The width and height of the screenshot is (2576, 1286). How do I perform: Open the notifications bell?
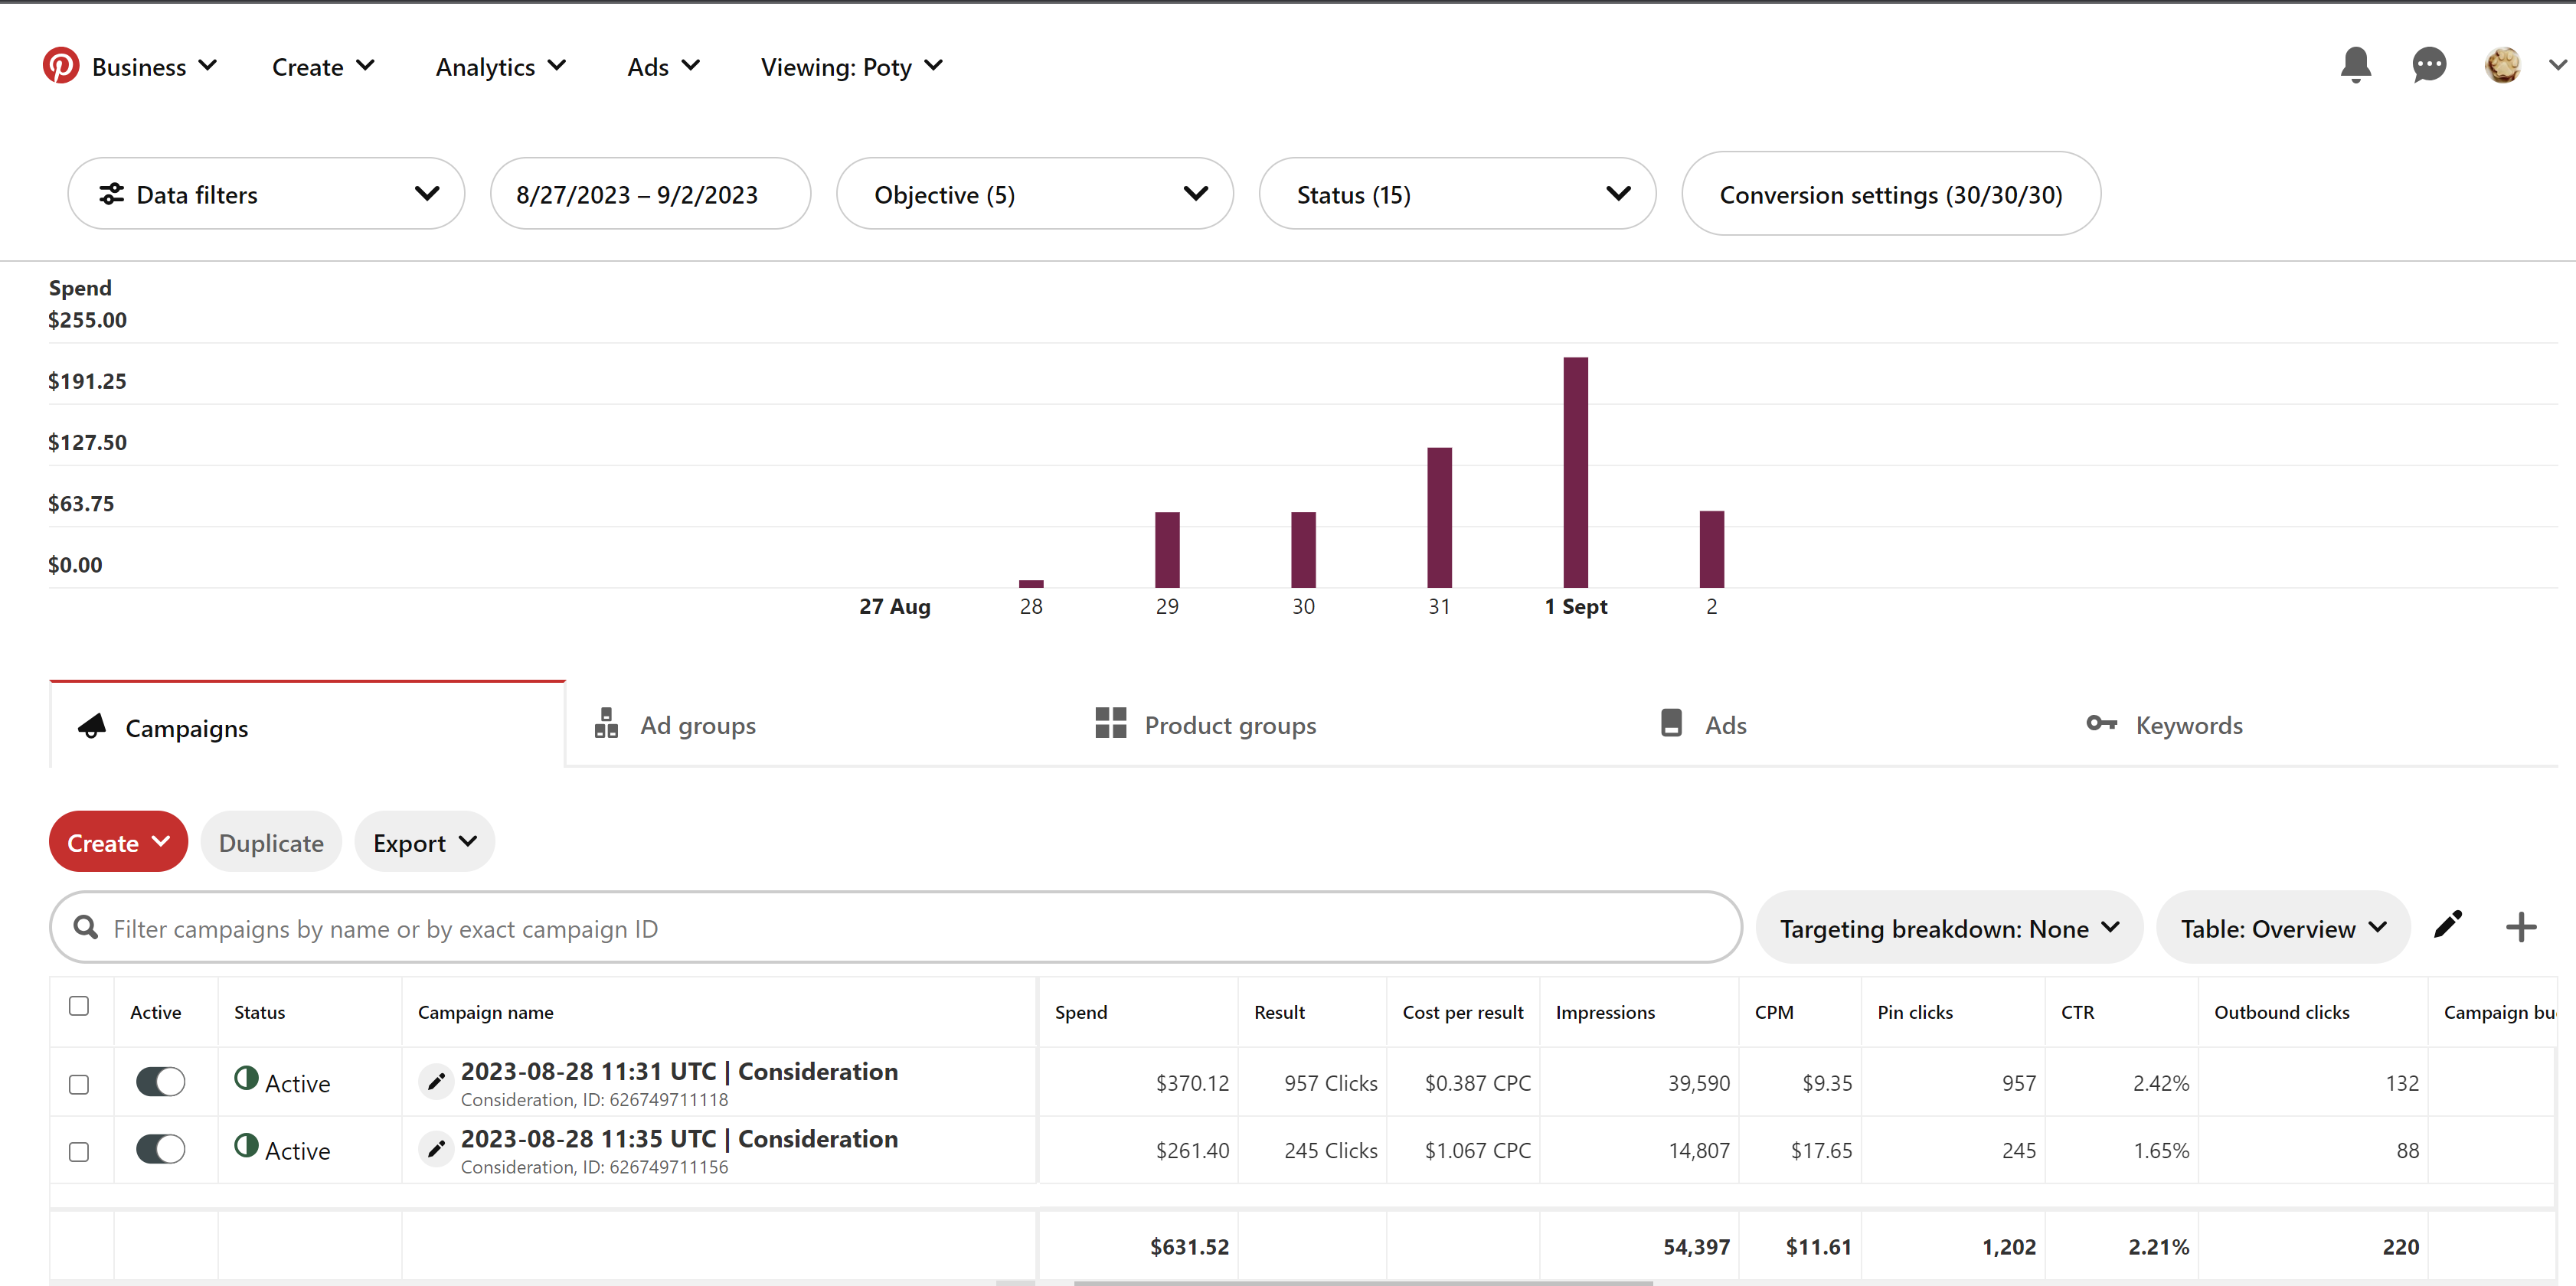click(x=2355, y=65)
